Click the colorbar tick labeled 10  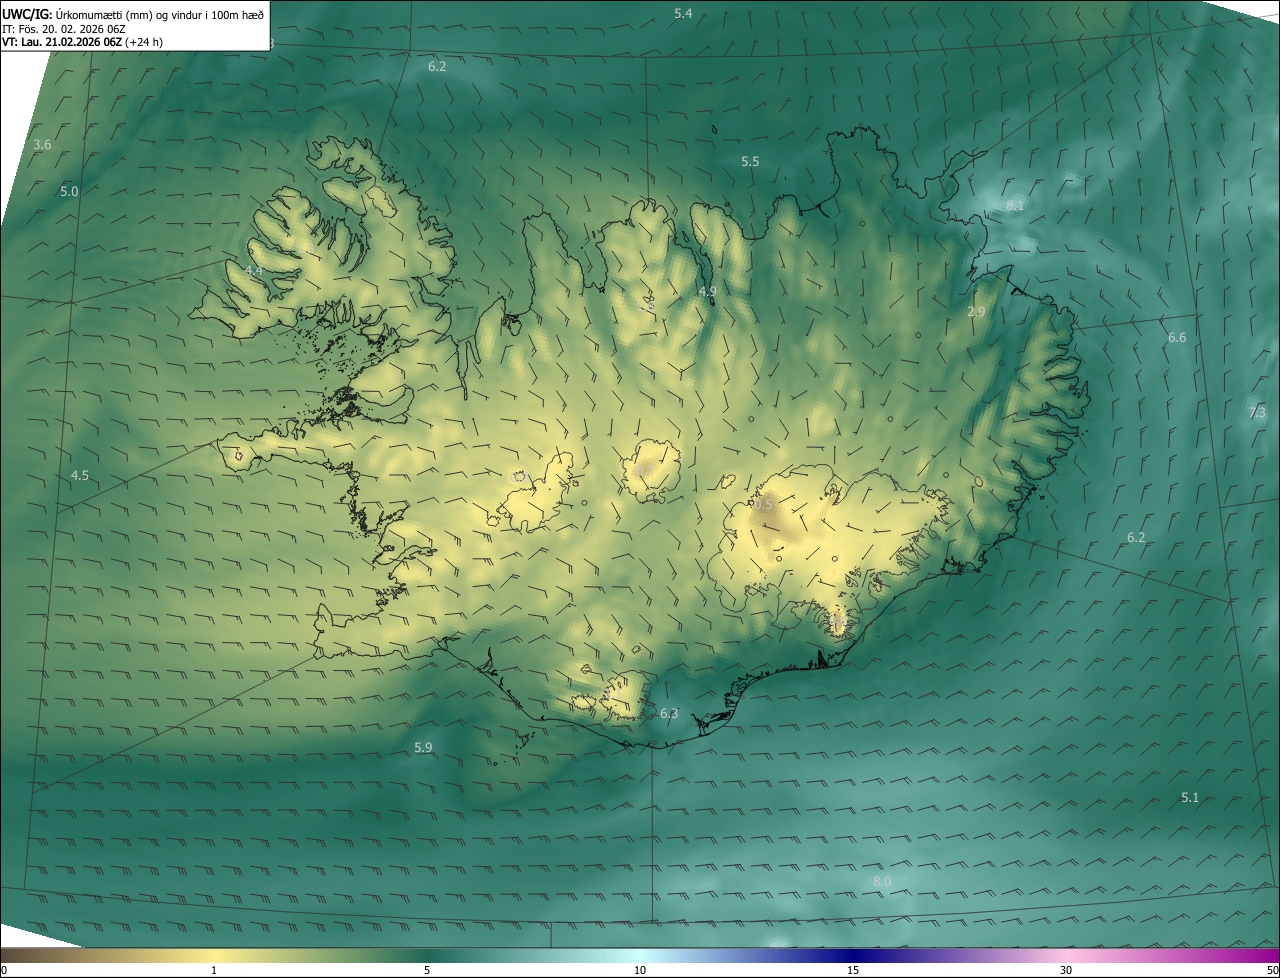[x=640, y=970]
